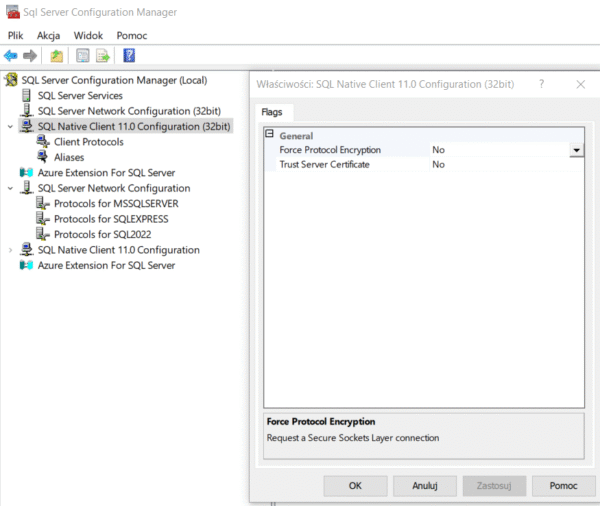Click the SQL Server Configuration Manager (Local) root icon
Image resolution: width=600 pixels, height=506 pixels.
tap(11, 80)
